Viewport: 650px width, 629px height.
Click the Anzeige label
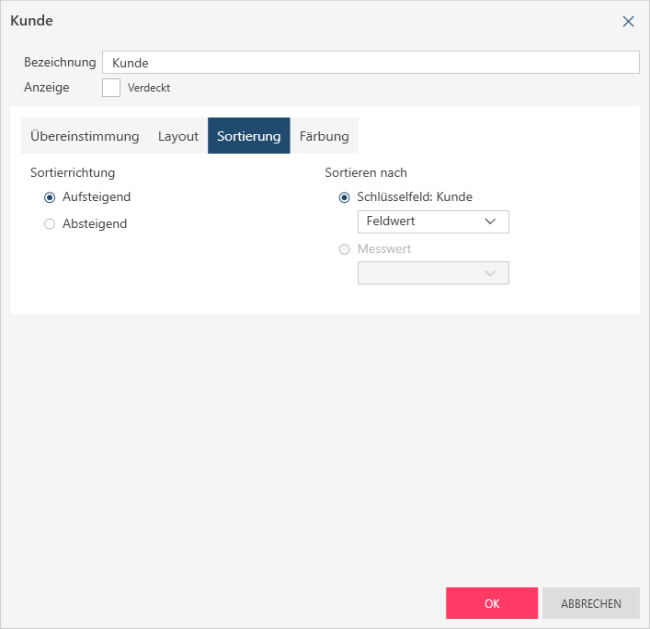tap(47, 87)
